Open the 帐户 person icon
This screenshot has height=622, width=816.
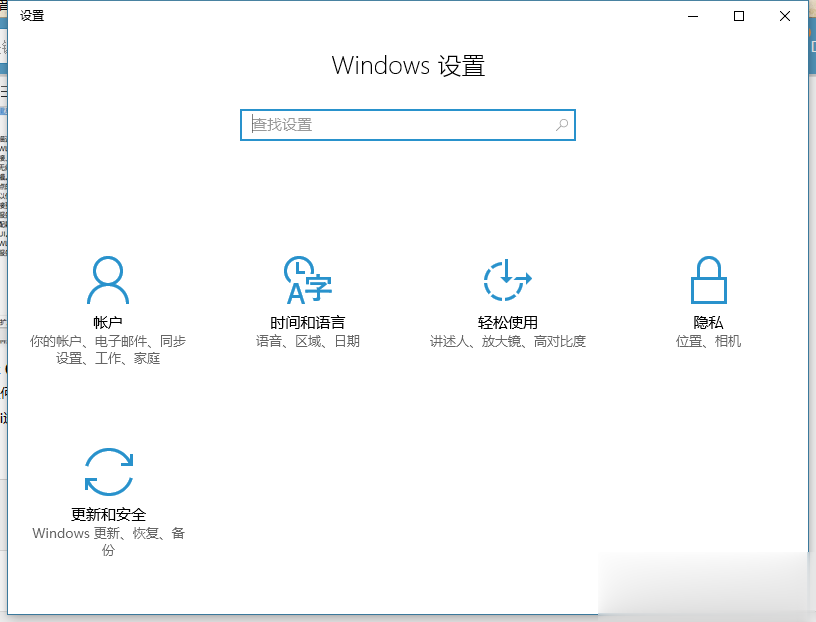point(108,277)
